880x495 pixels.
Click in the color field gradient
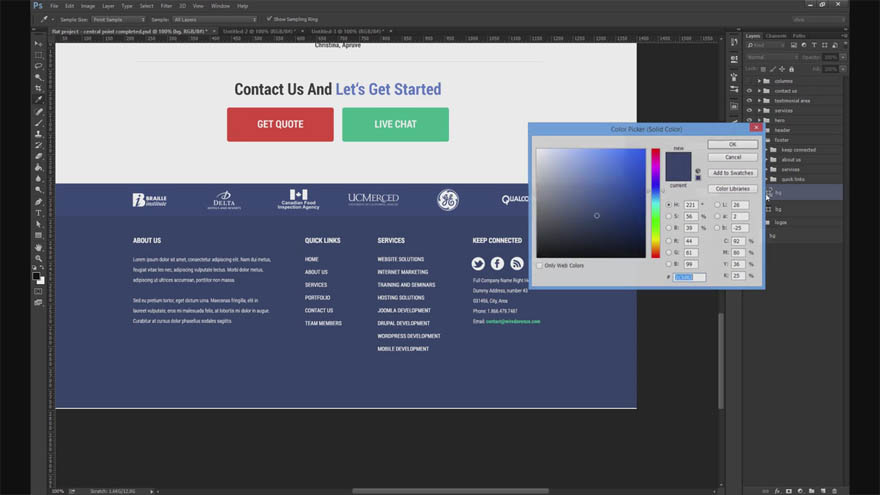[591, 203]
